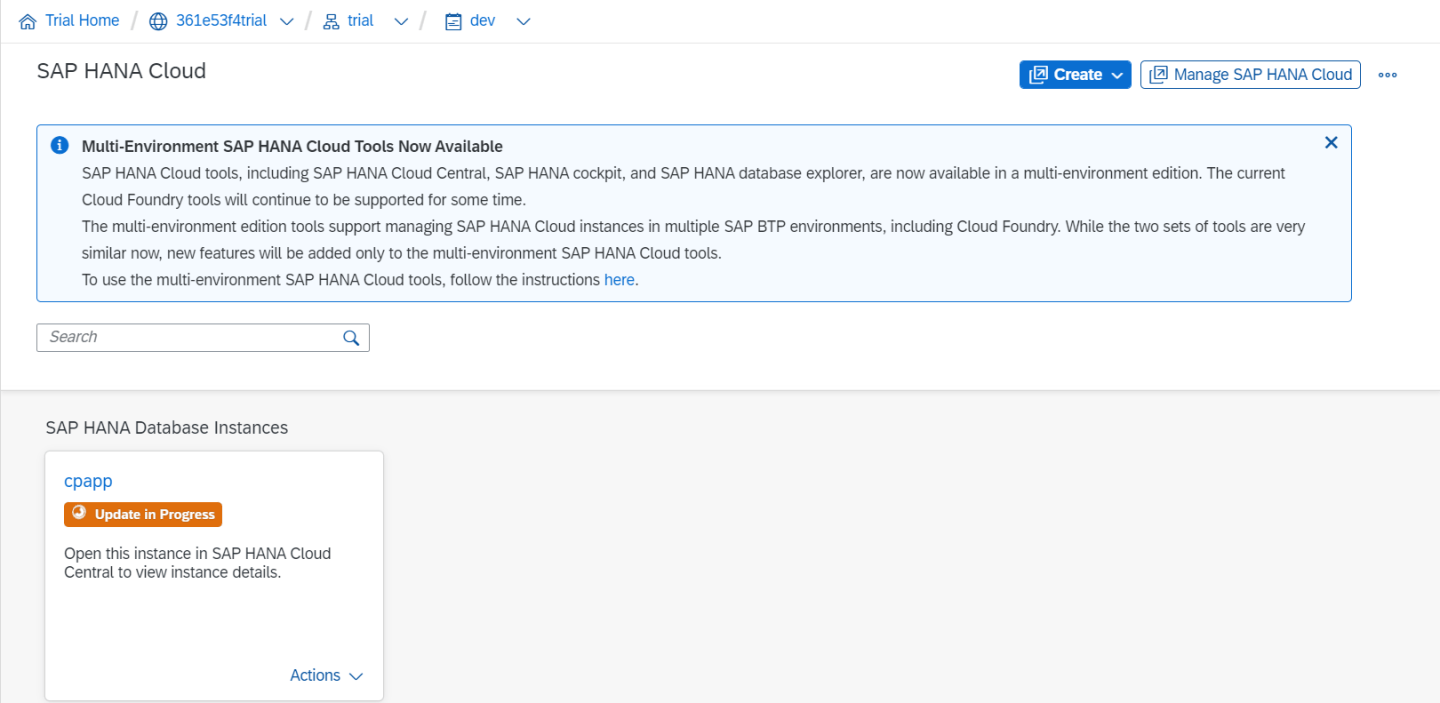Click the SAP HANA Cloud page title
This screenshot has width=1440, height=703.
[121, 71]
